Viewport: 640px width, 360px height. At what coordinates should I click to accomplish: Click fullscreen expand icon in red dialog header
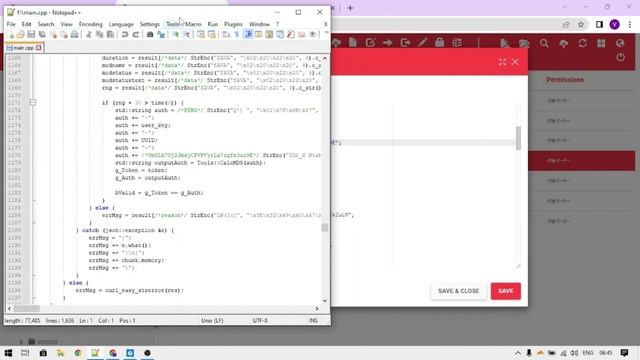[x=502, y=62]
